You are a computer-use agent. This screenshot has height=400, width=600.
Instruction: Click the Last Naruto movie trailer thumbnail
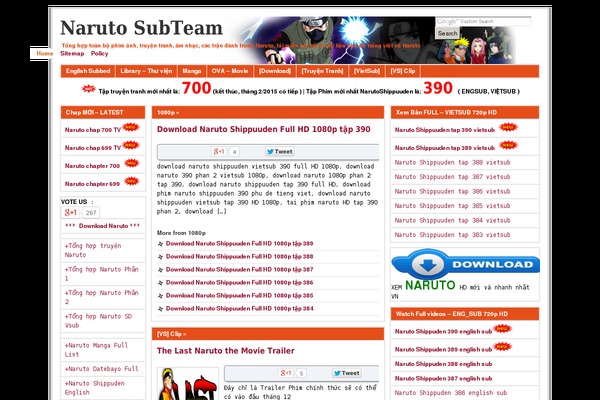pyautogui.click(x=188, y=384)
